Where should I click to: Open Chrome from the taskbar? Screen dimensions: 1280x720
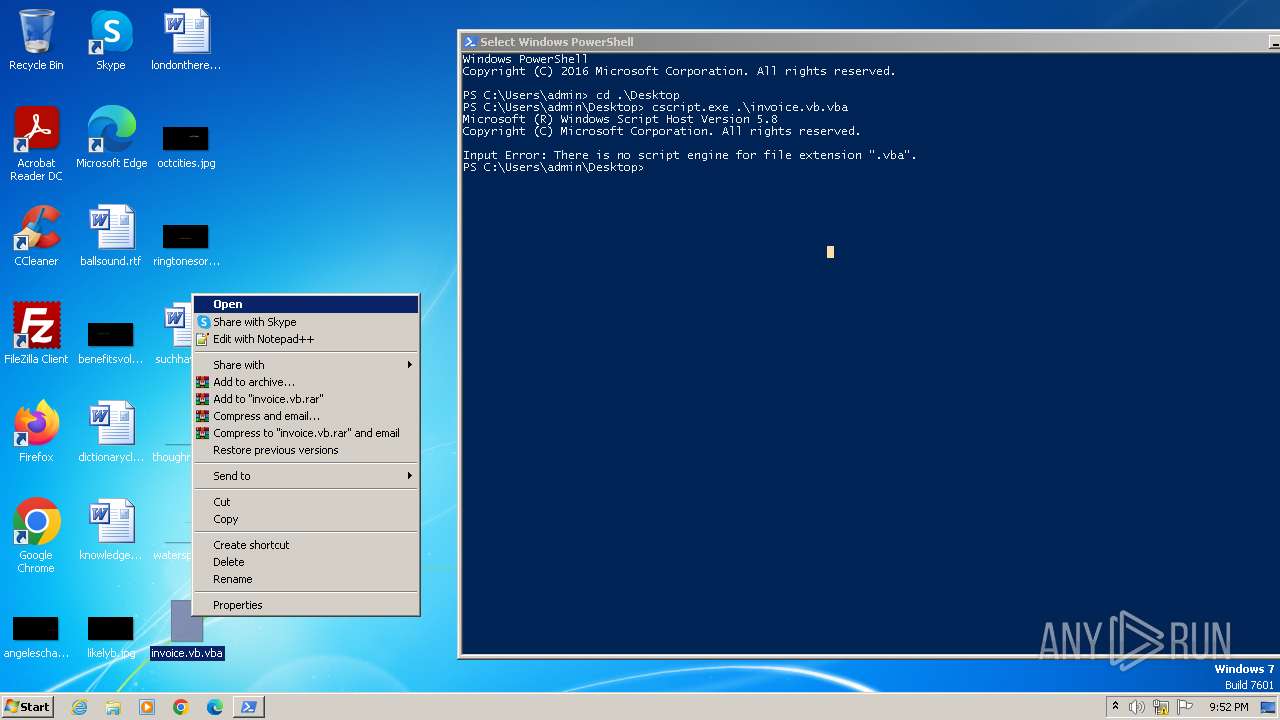[181, 707]
